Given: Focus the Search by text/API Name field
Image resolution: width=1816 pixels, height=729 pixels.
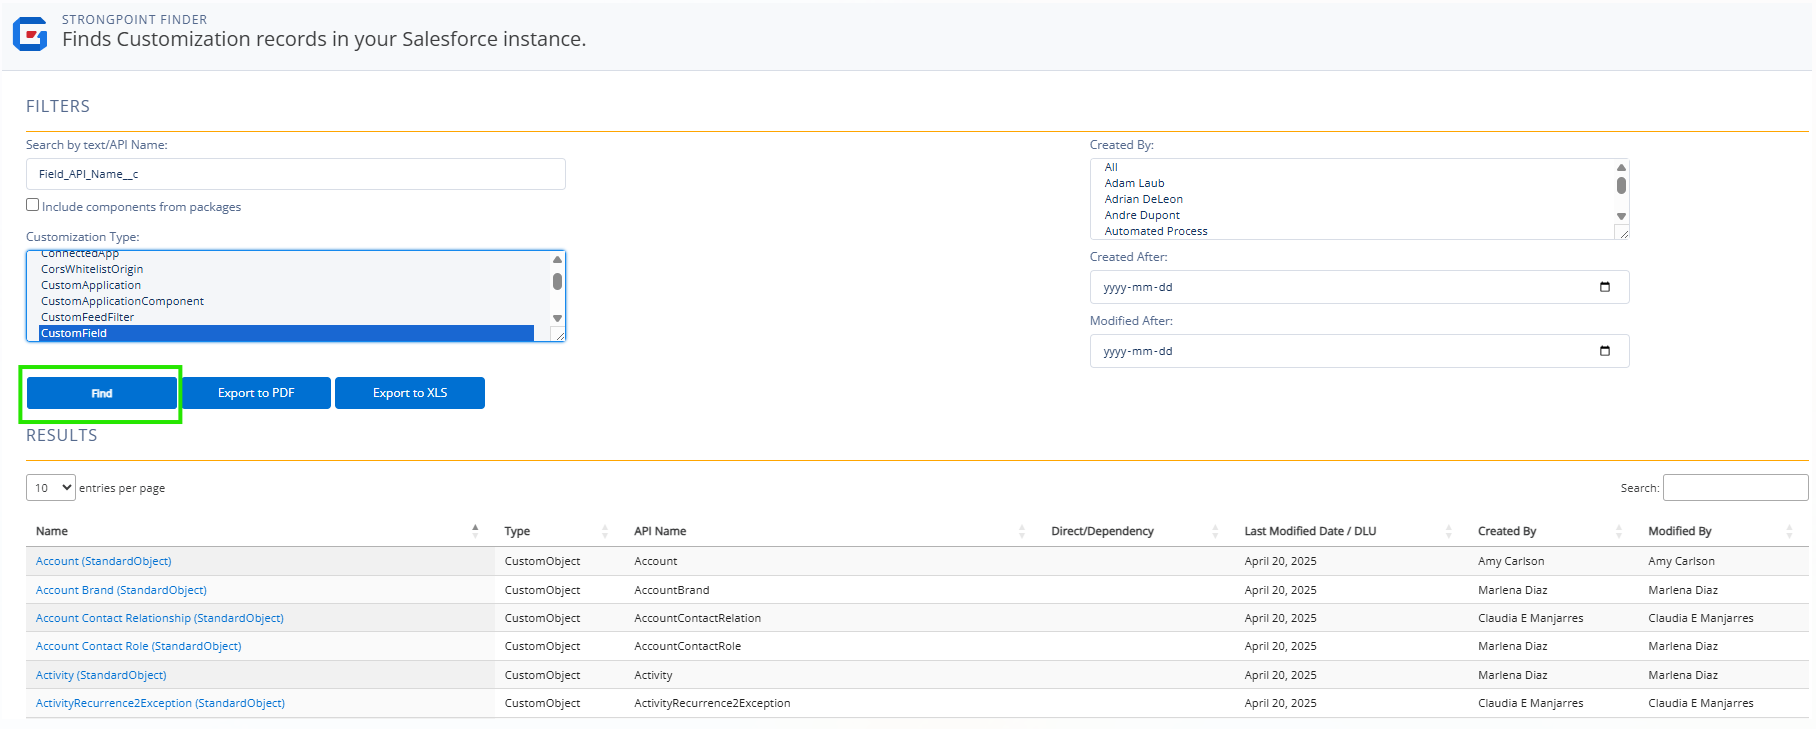Looking at the screenshot, I should click(295, 174).
